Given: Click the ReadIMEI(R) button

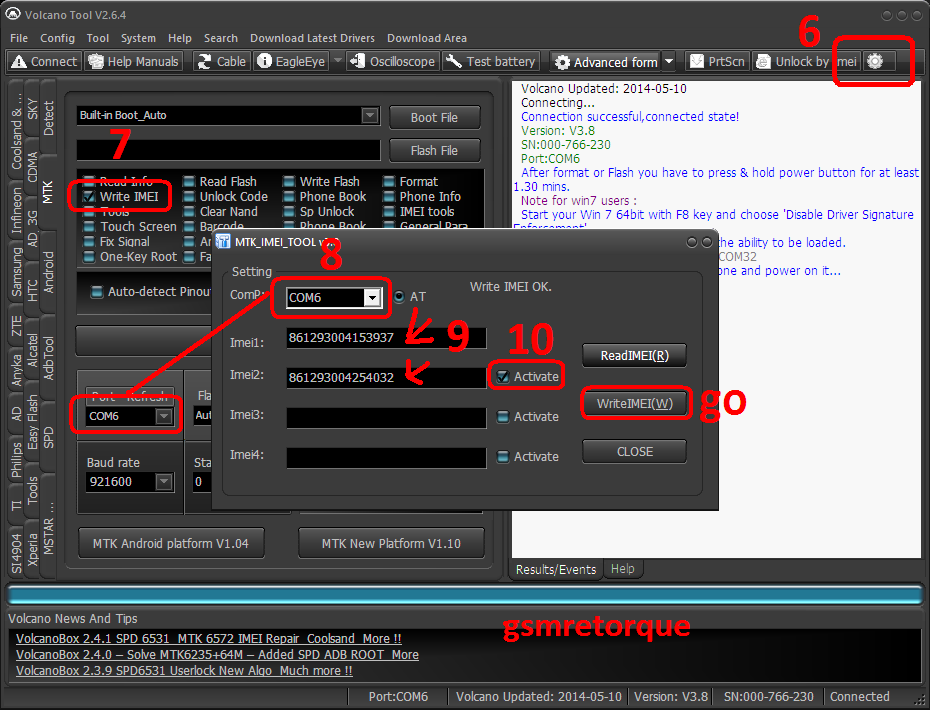Looking at the screenshot, I should click(x=634, y=355).
